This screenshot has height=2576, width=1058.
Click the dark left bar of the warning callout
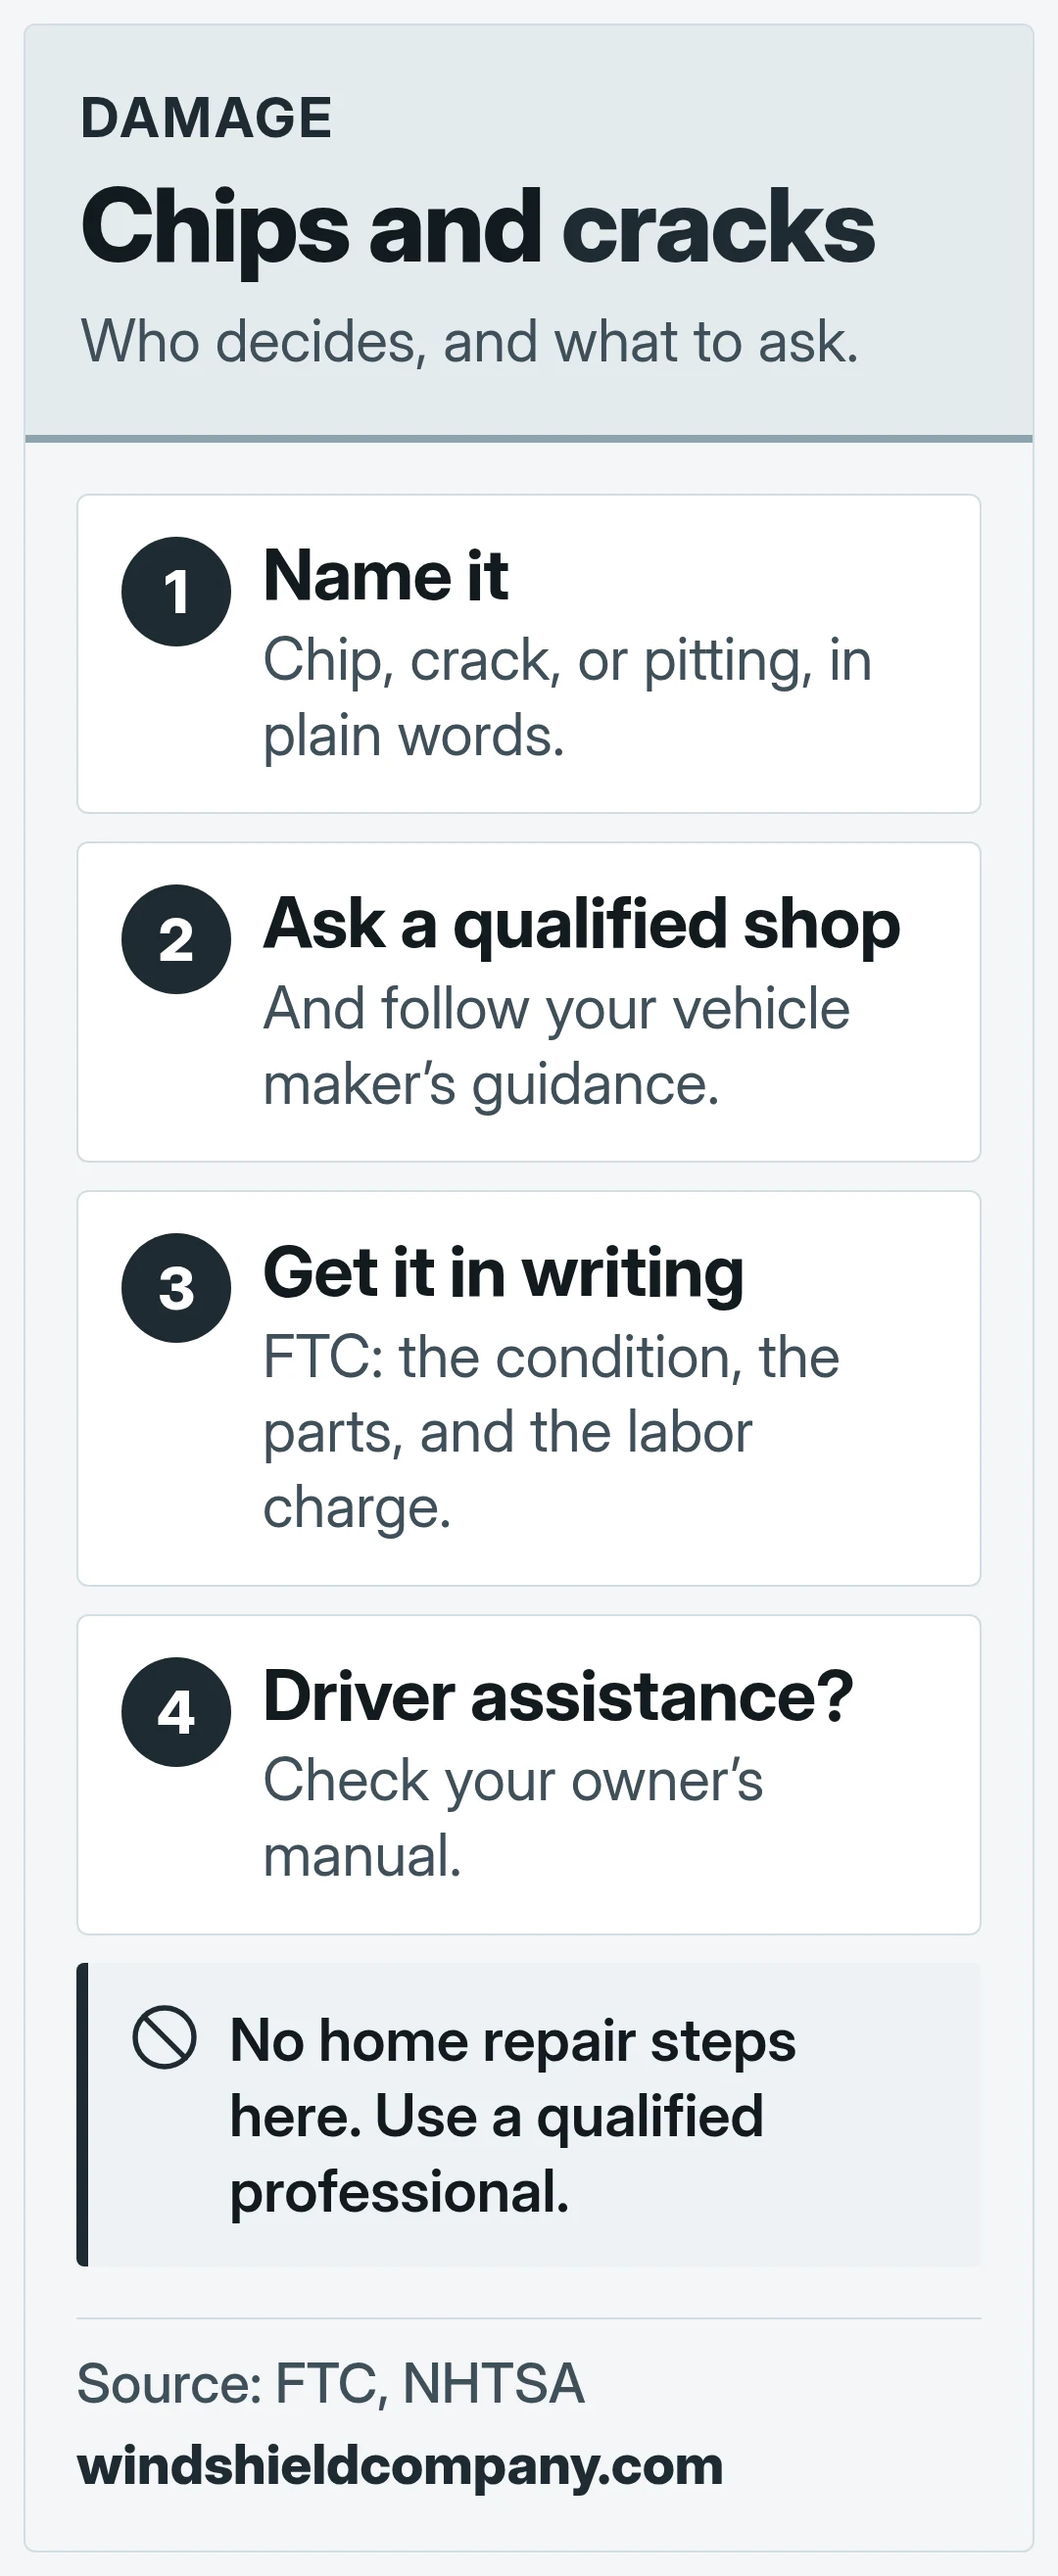tap(83, 2115)
